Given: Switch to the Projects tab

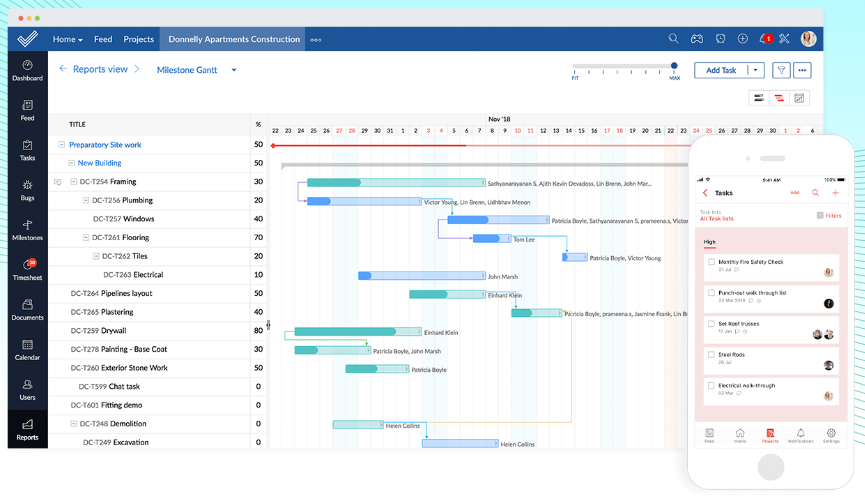Looking at the screenshot, I should (x=138, y=39).
